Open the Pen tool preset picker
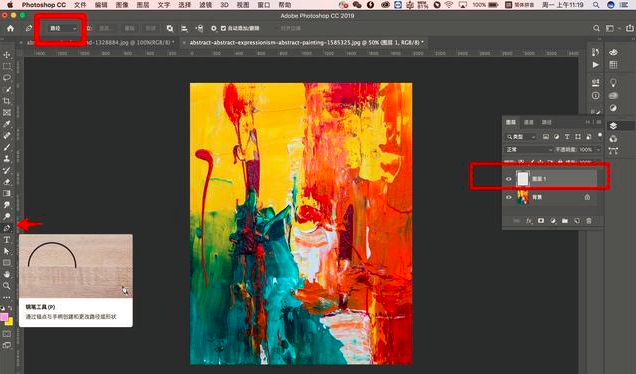 pyautogui.click(x=29, y=28)
